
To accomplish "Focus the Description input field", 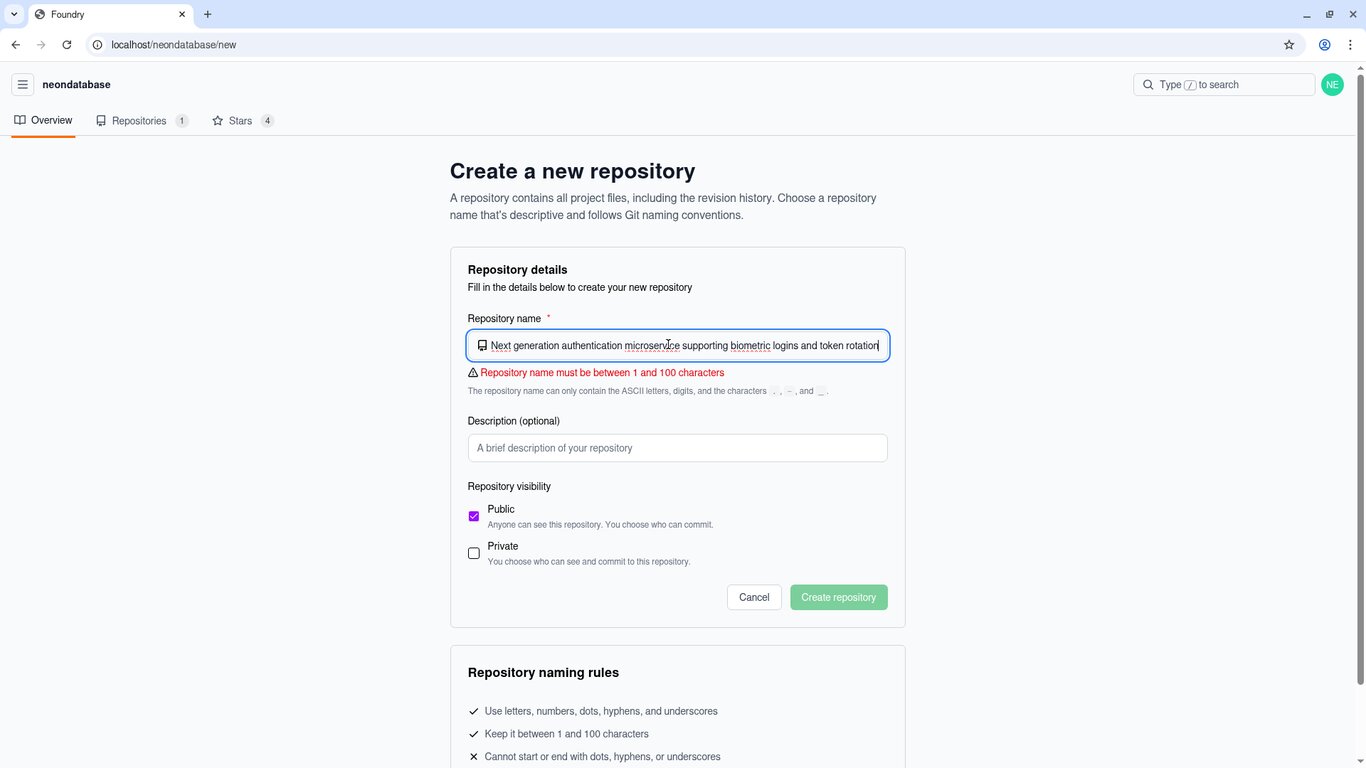I will (677, 448).
